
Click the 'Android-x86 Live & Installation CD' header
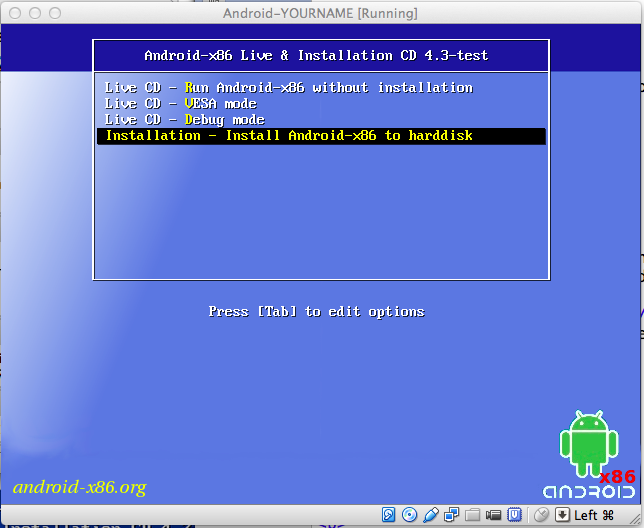[x=316, y=55]
